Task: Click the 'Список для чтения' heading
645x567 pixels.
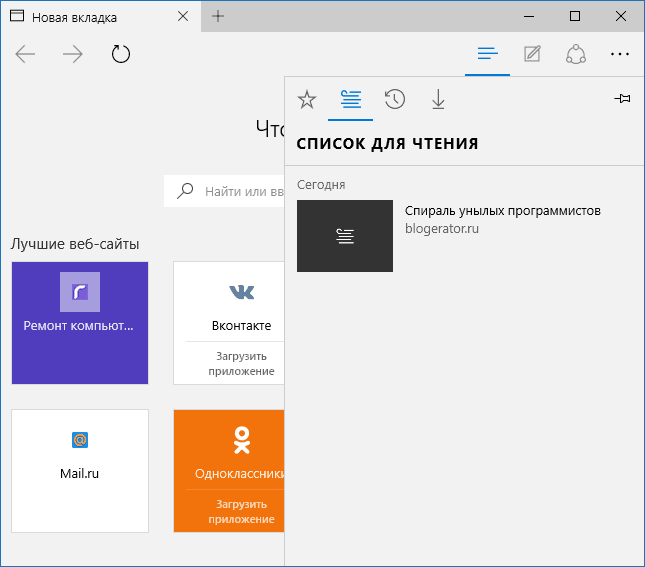Action: tap(387, 144)
